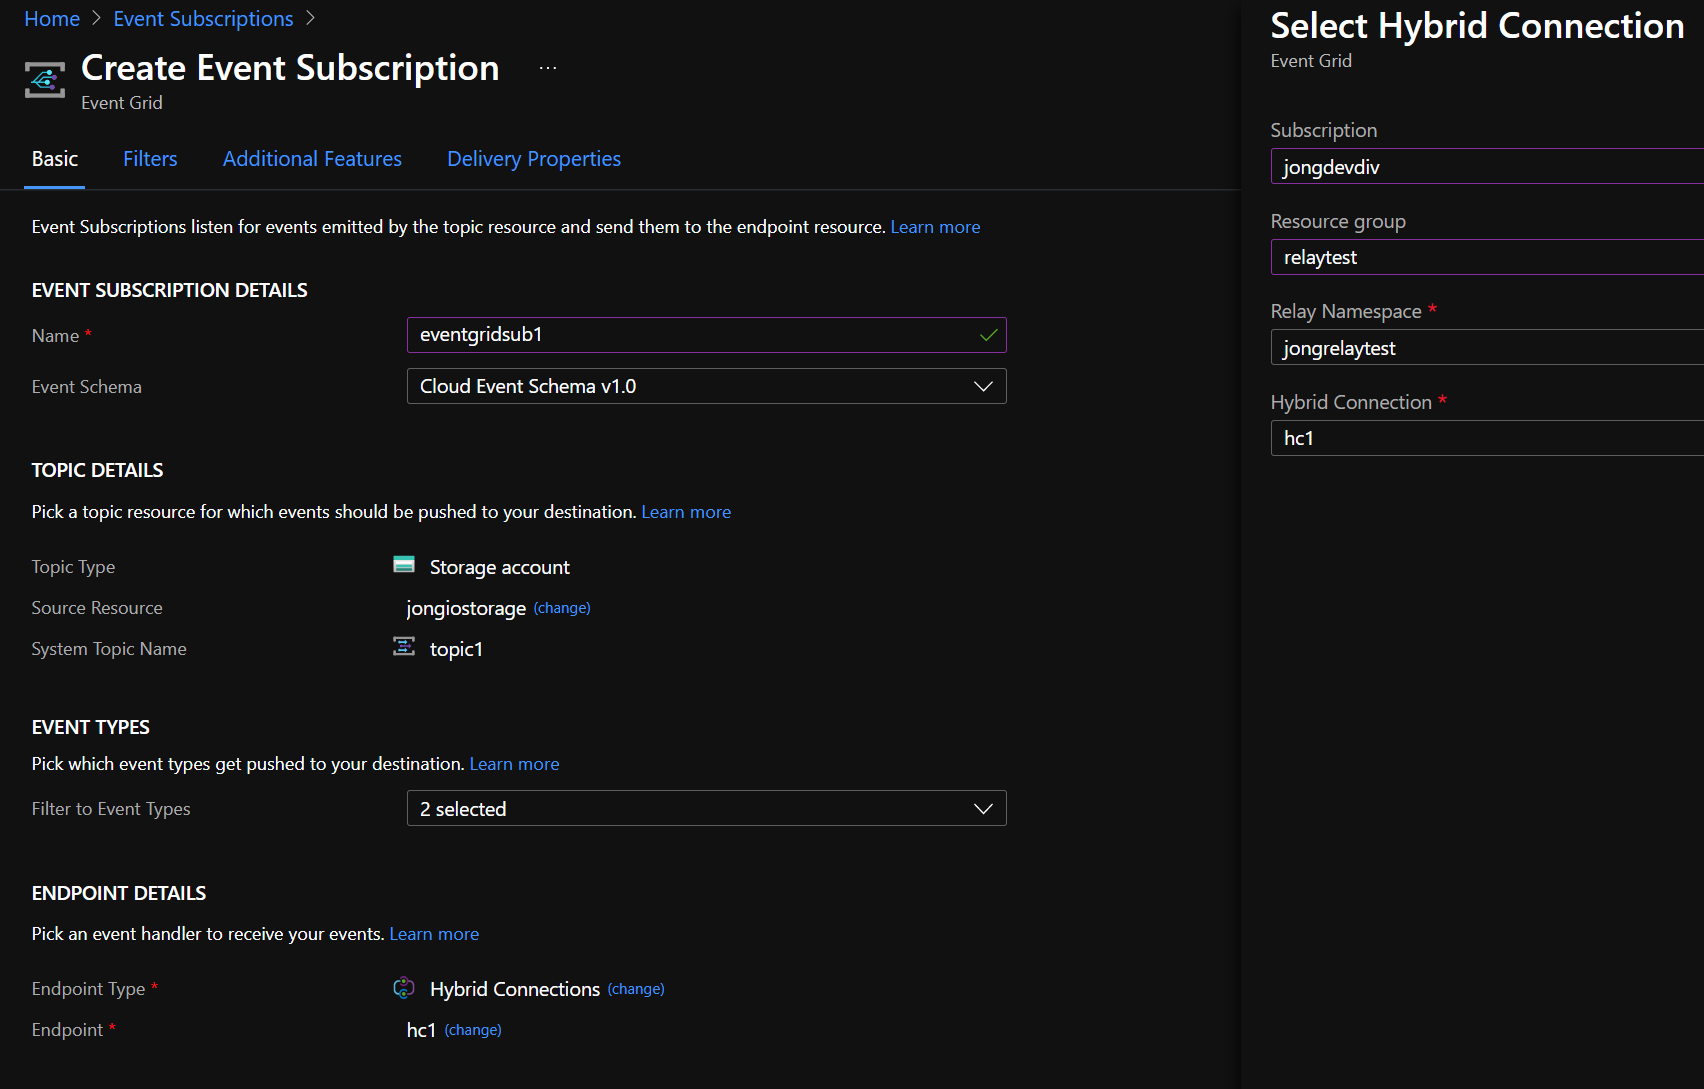Click change link next to jongiostorage

[562, 608]
